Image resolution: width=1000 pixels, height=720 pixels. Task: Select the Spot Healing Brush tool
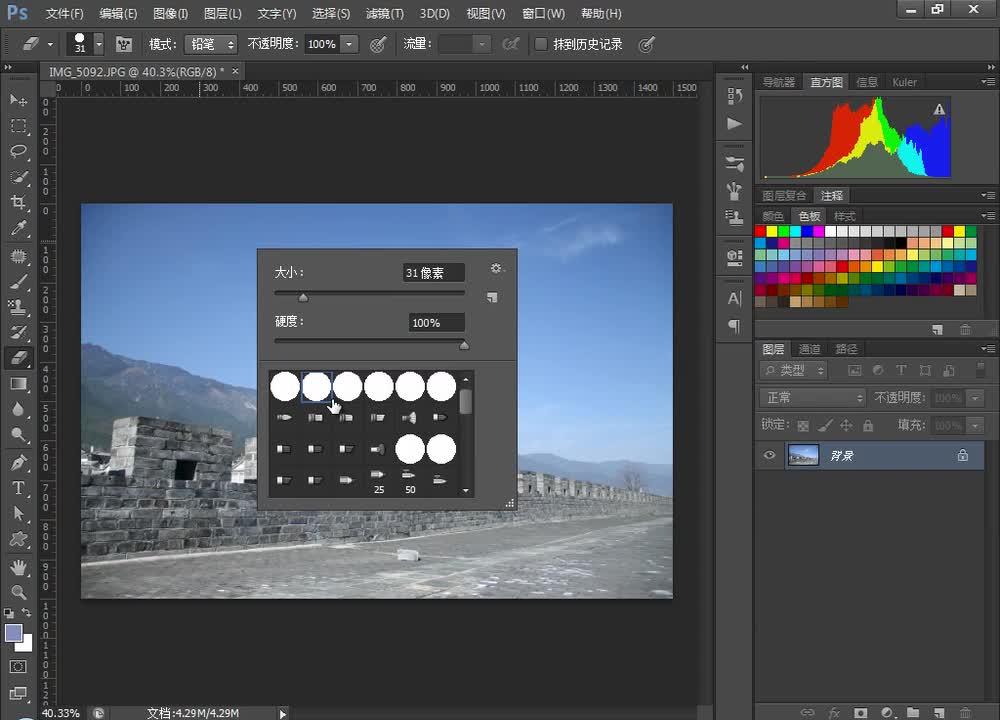point(18,256)
